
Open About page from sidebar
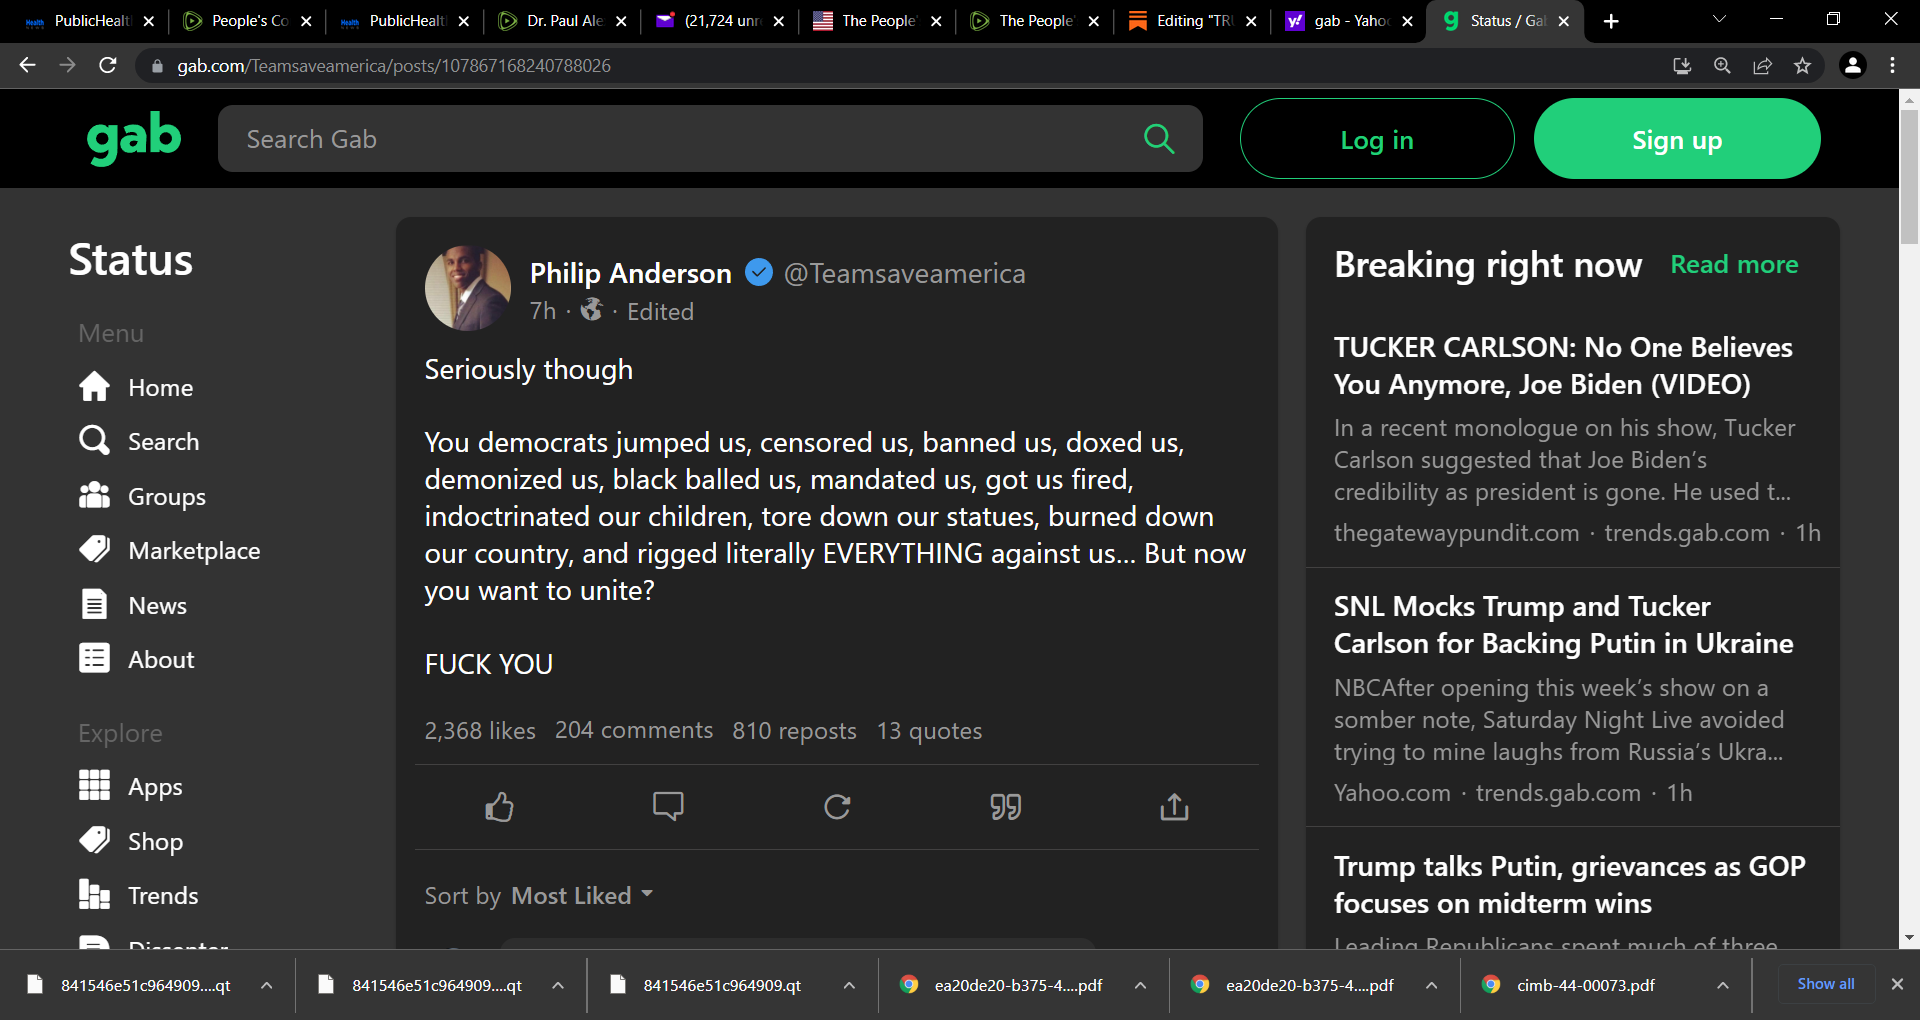click(x=136, y=659)
